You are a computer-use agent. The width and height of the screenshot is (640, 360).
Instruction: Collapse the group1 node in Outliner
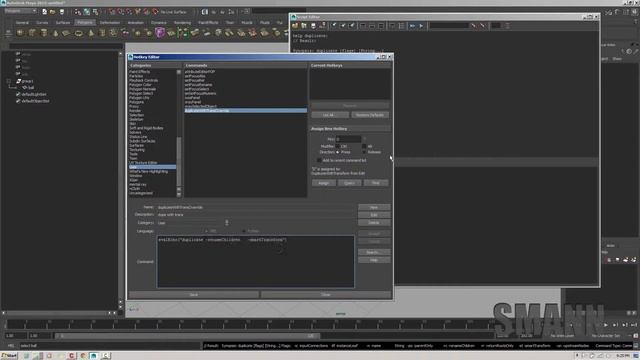[x=9, y=81]
